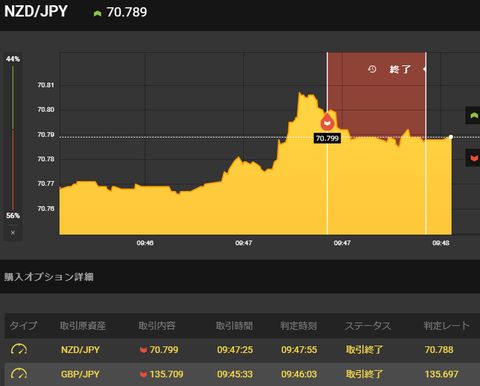Screen dimensions: 480x386
Task: Click GBP/JPY asset in the table
Action: 80,374
